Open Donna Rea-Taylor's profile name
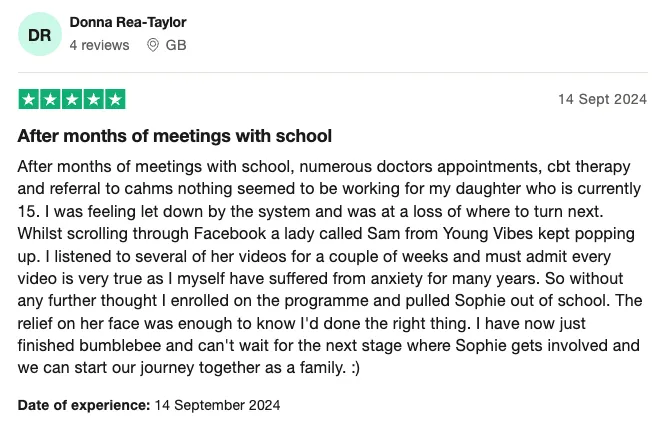Screen dimensions: 662x427 coord(128,22)
